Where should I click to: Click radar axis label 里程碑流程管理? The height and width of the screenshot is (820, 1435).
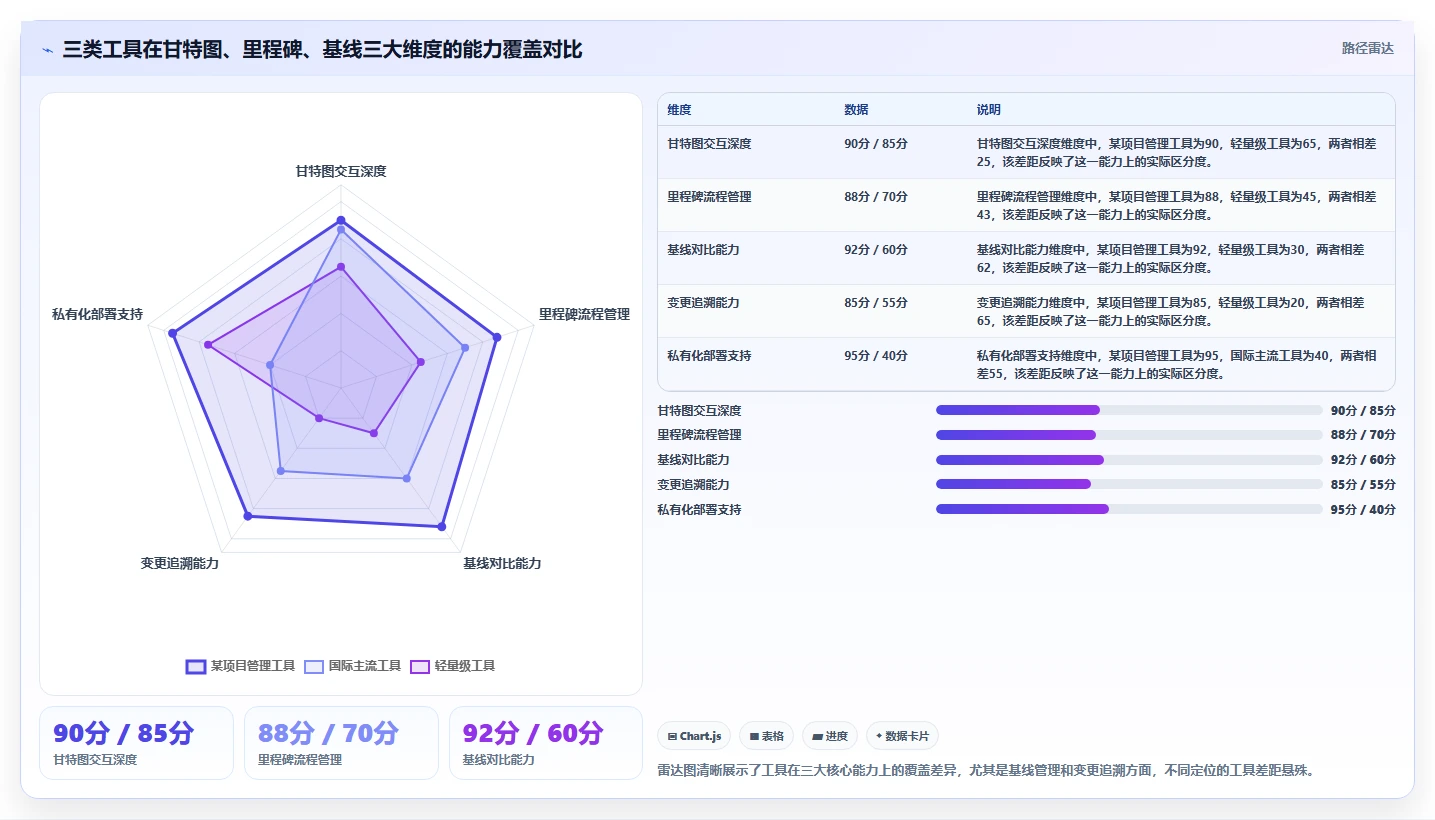coord(584,314)
